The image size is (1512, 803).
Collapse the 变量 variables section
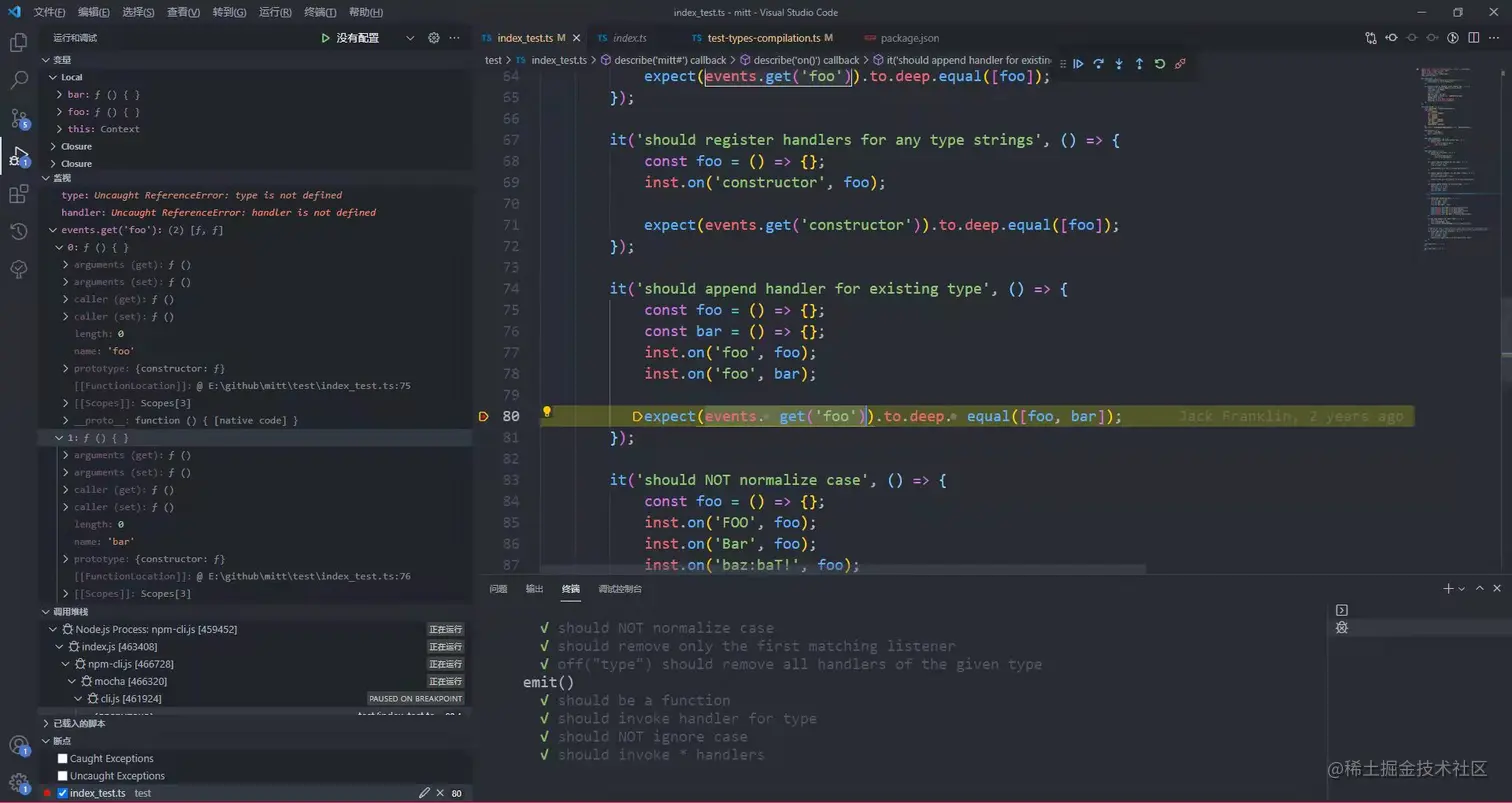click(45, 60)
